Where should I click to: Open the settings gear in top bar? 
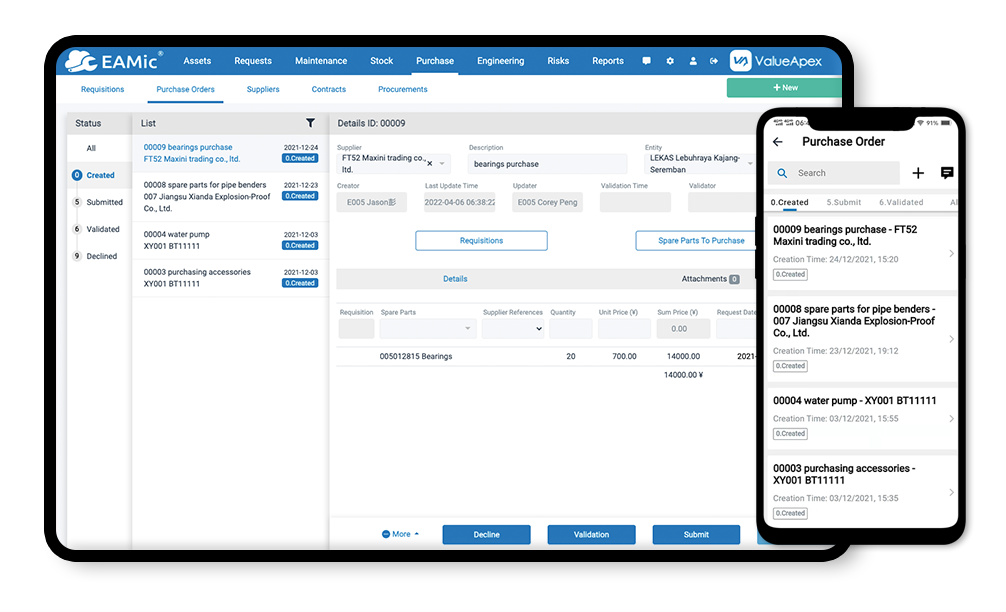(x=668, y=61)
